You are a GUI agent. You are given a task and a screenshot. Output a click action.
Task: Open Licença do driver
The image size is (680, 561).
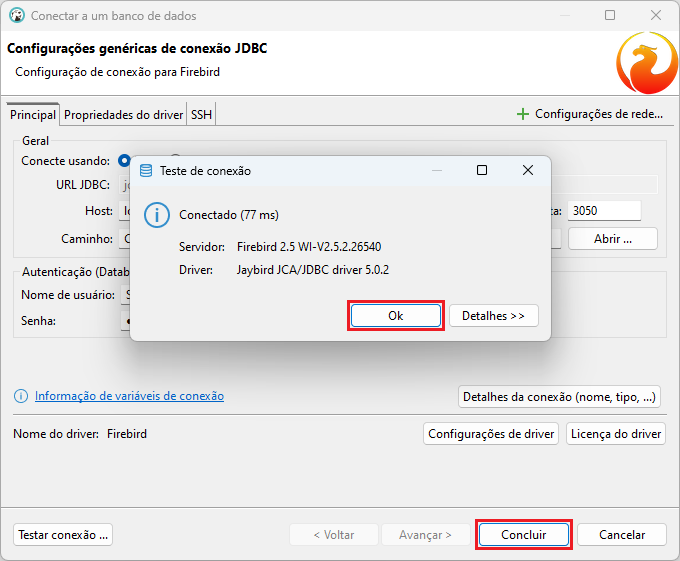[x=616, y=434]
